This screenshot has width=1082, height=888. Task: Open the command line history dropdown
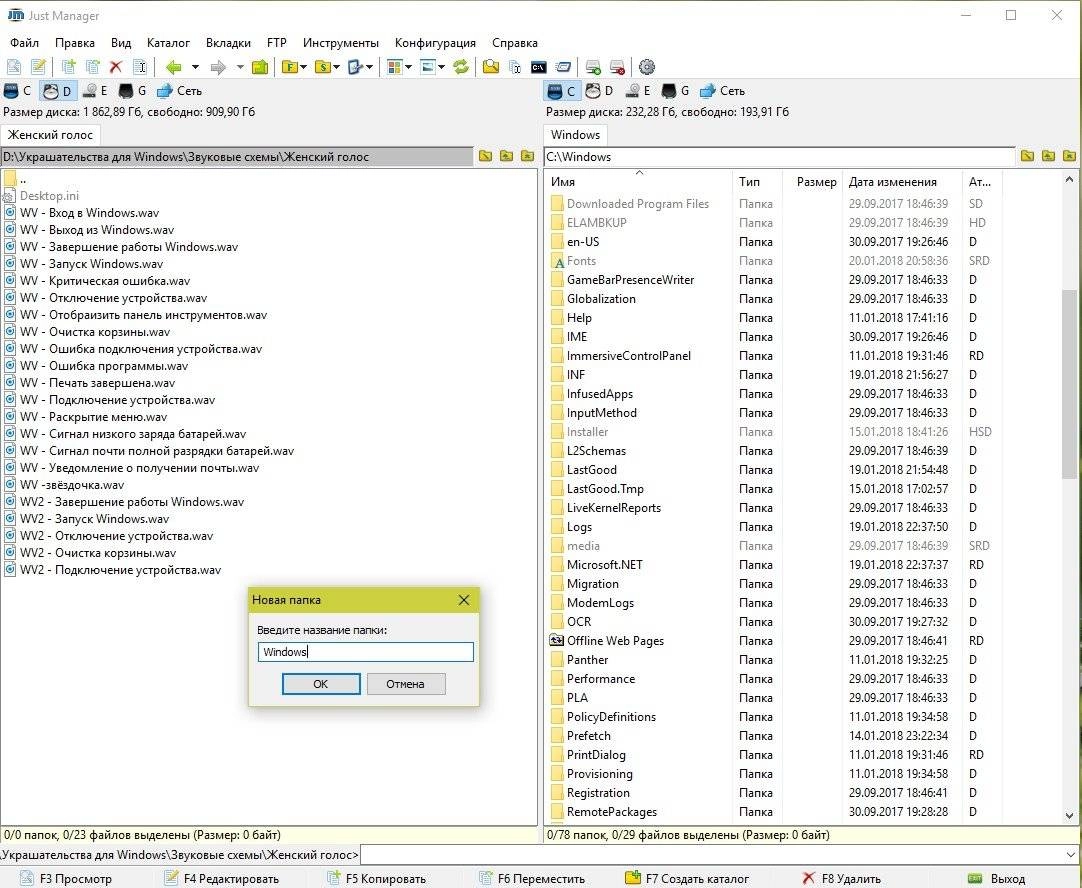1071,855
